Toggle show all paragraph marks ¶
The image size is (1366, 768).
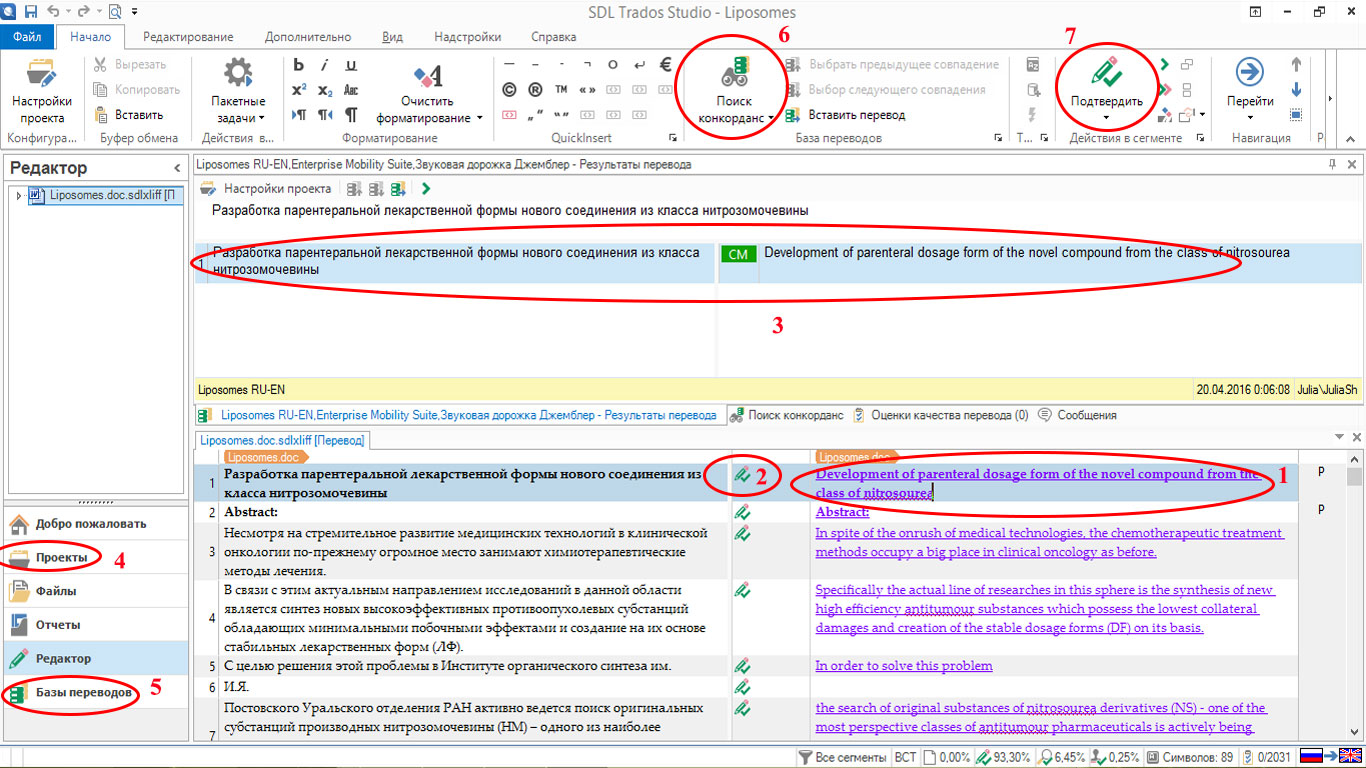coord(351,115)
